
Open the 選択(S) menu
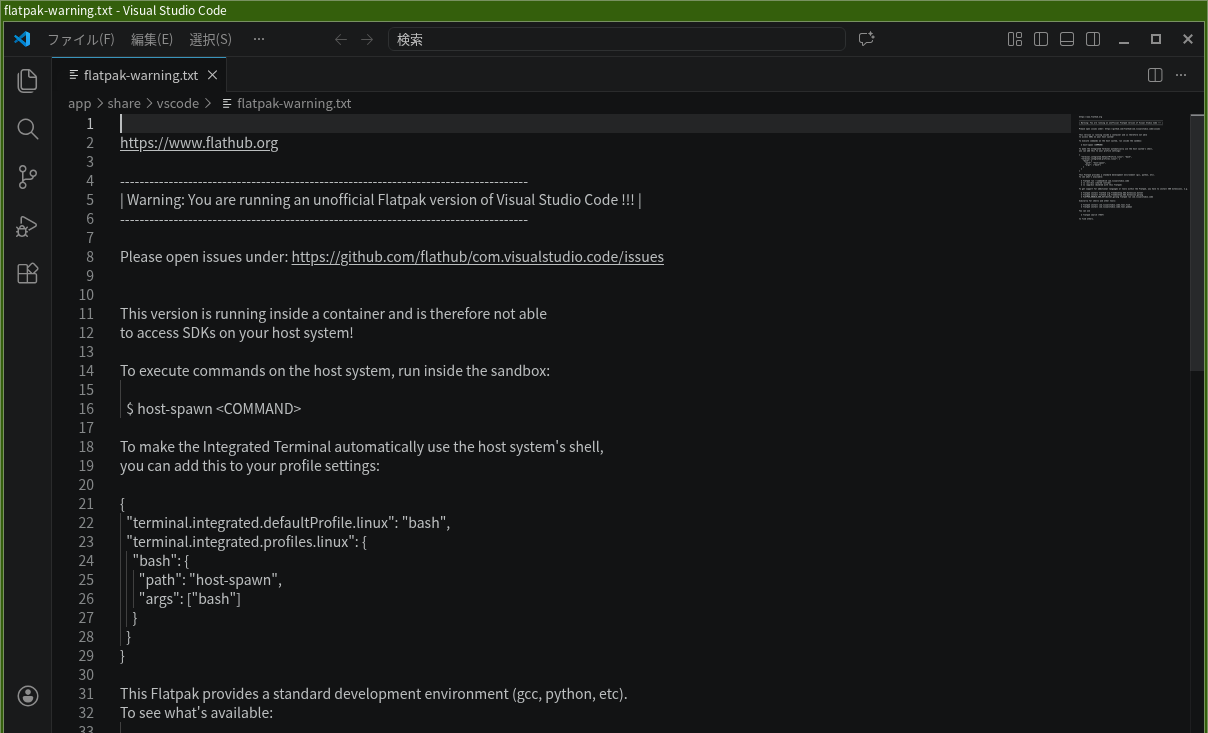(210, 39)
